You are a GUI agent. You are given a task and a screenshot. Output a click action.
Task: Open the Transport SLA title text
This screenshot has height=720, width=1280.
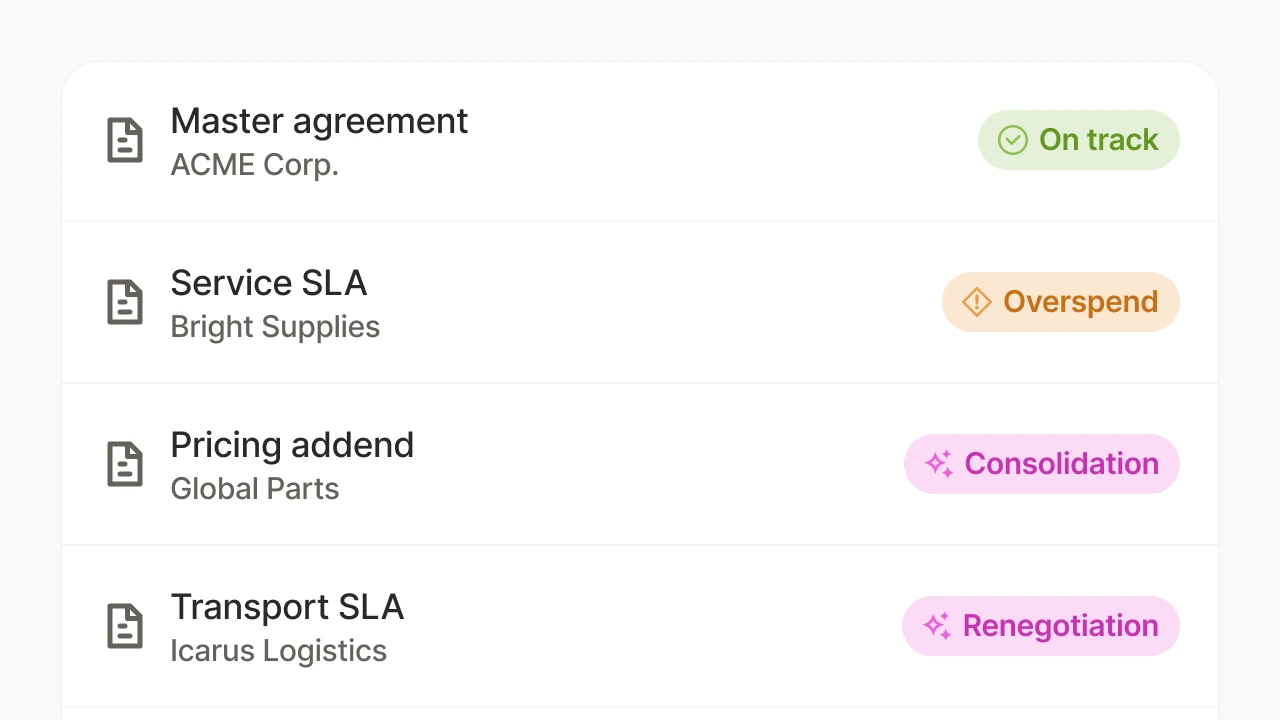tap(287, 607)
